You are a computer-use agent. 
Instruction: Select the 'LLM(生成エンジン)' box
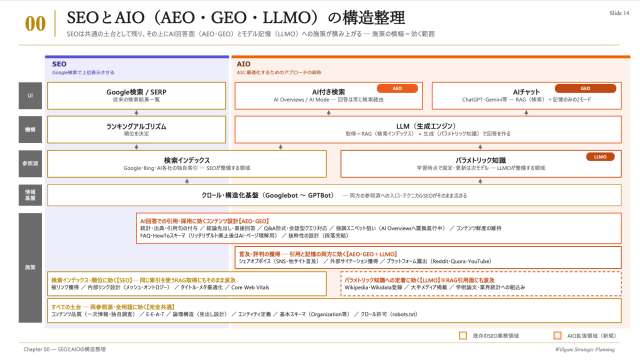pos(428,130)
